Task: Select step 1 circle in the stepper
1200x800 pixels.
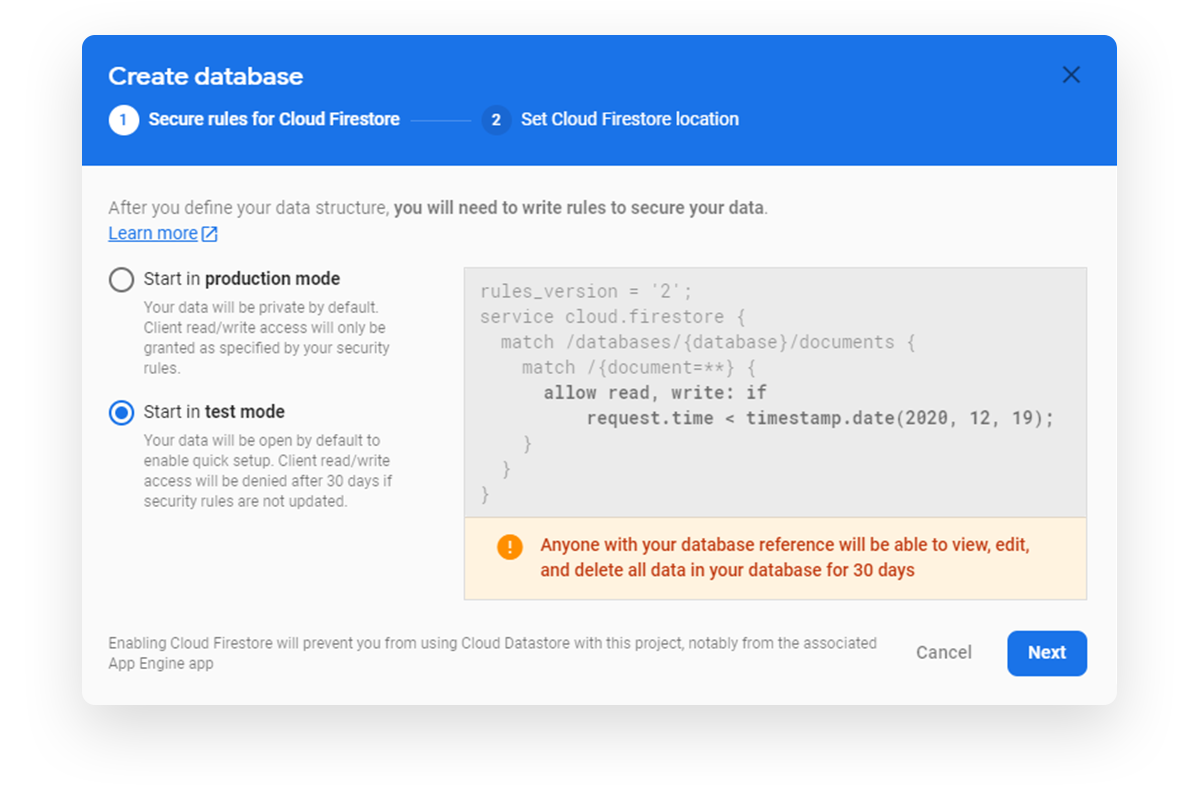Action: [x=124, y=120]
